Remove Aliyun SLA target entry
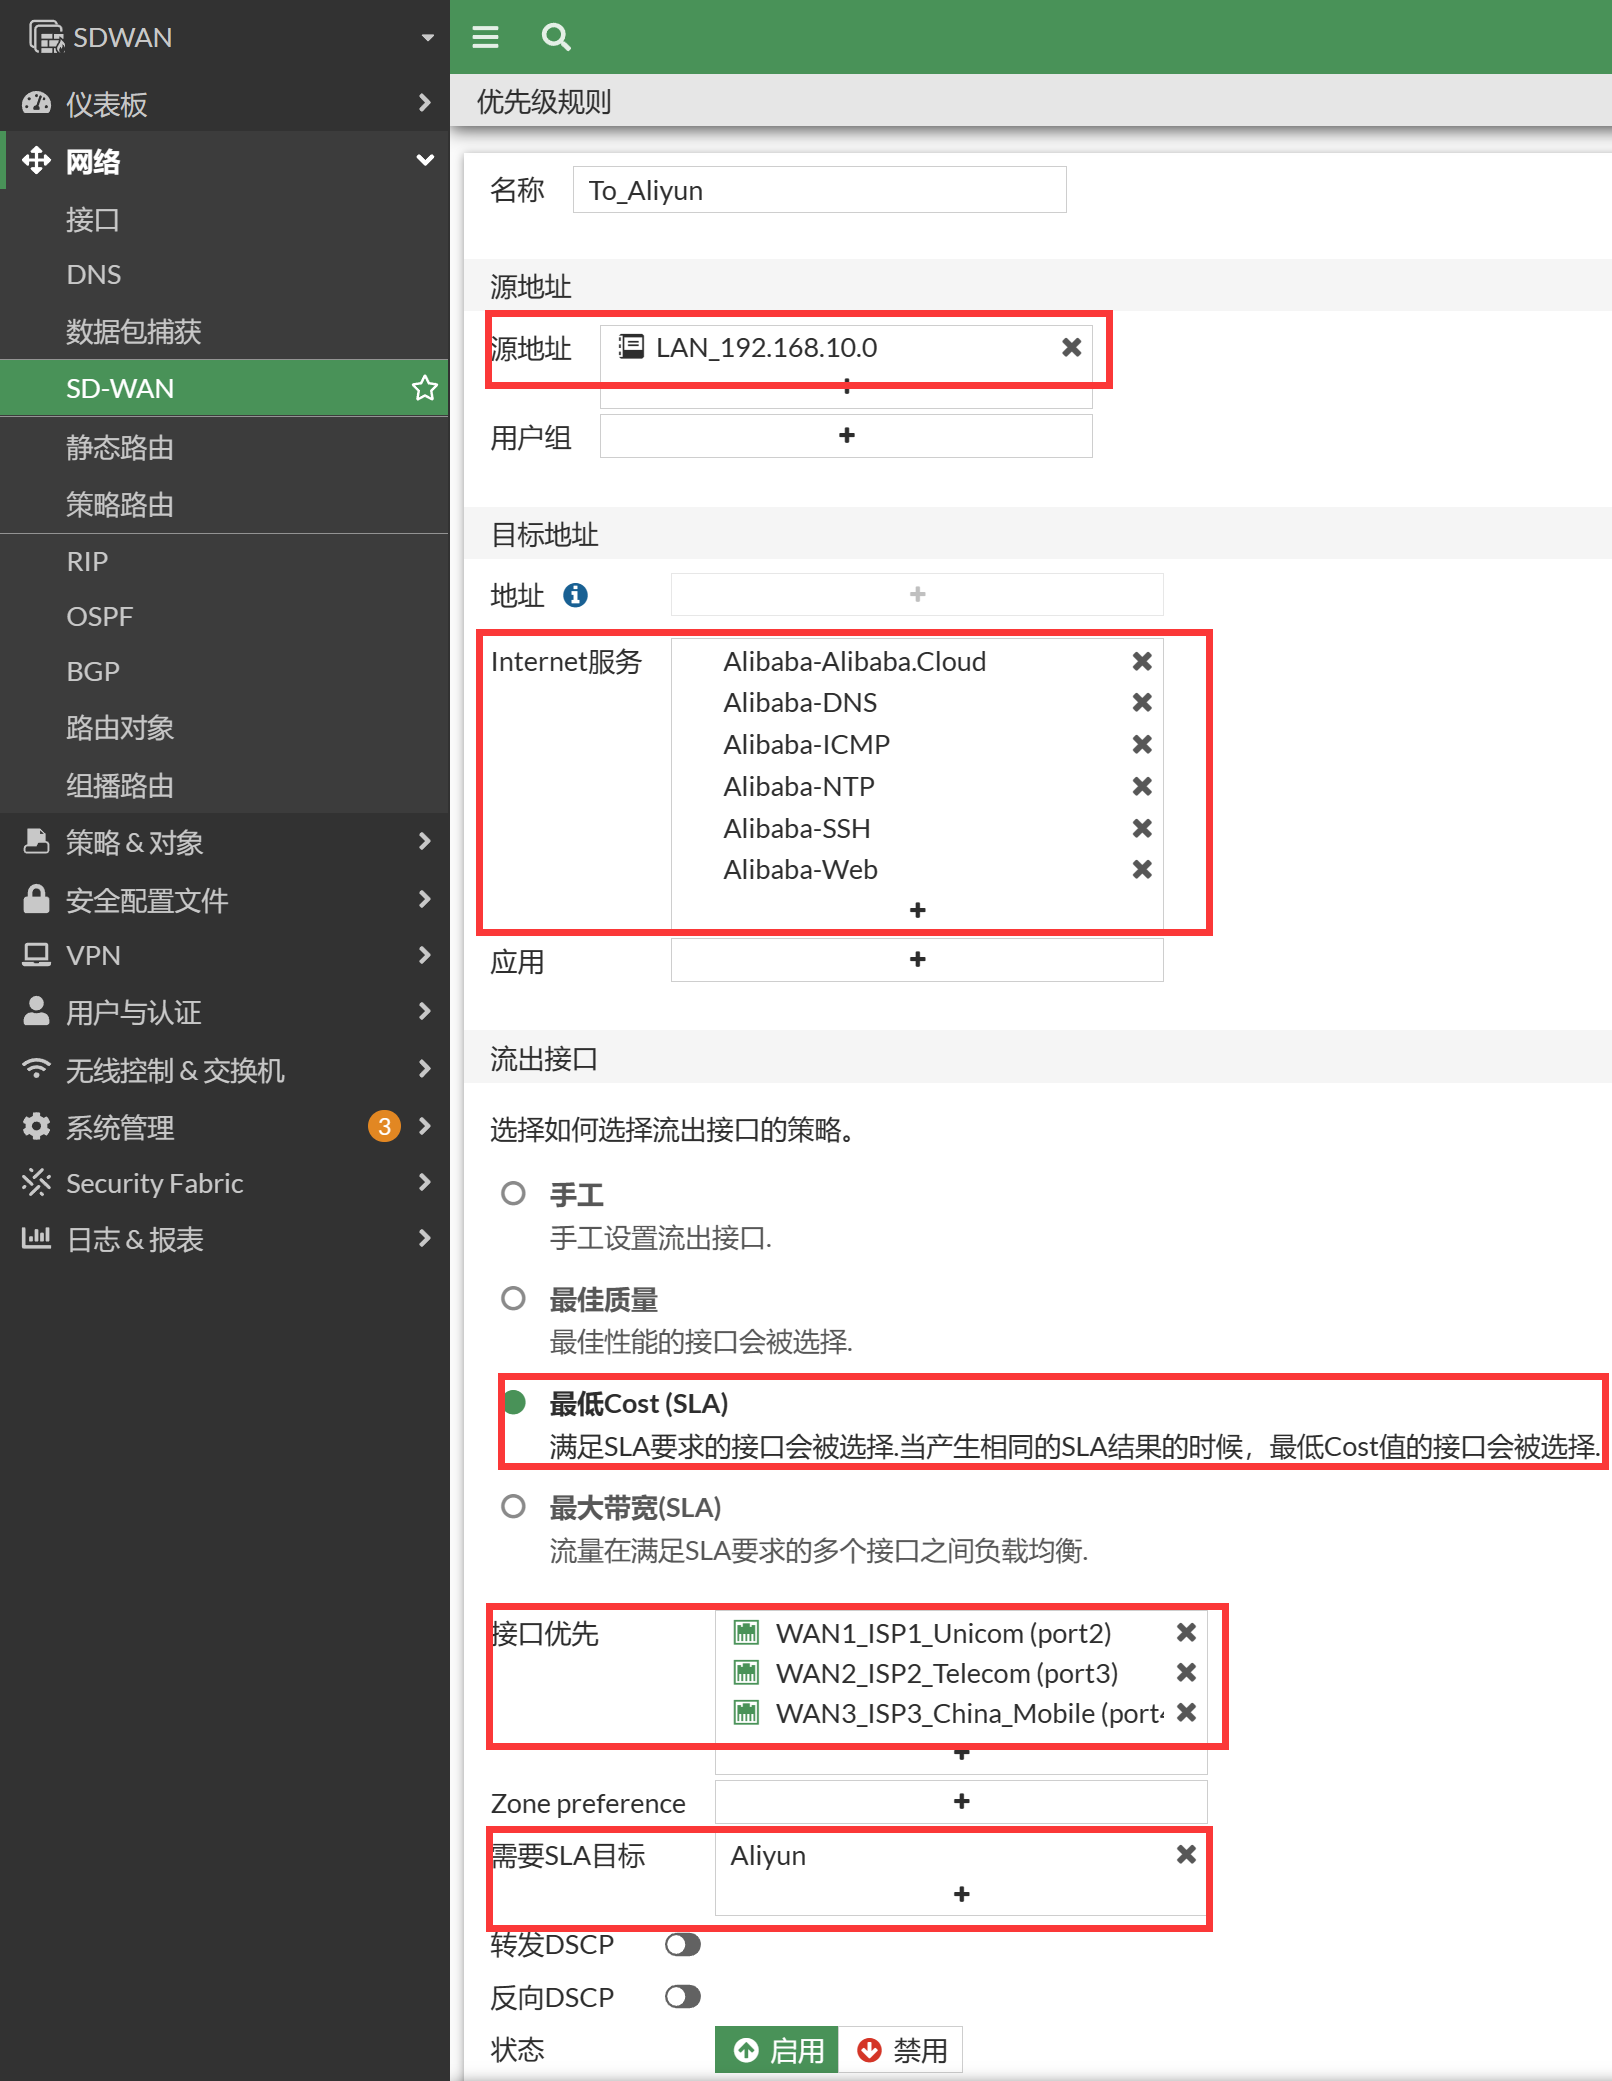Screen dimensions: 1612x2081 coord(1186,1854)
